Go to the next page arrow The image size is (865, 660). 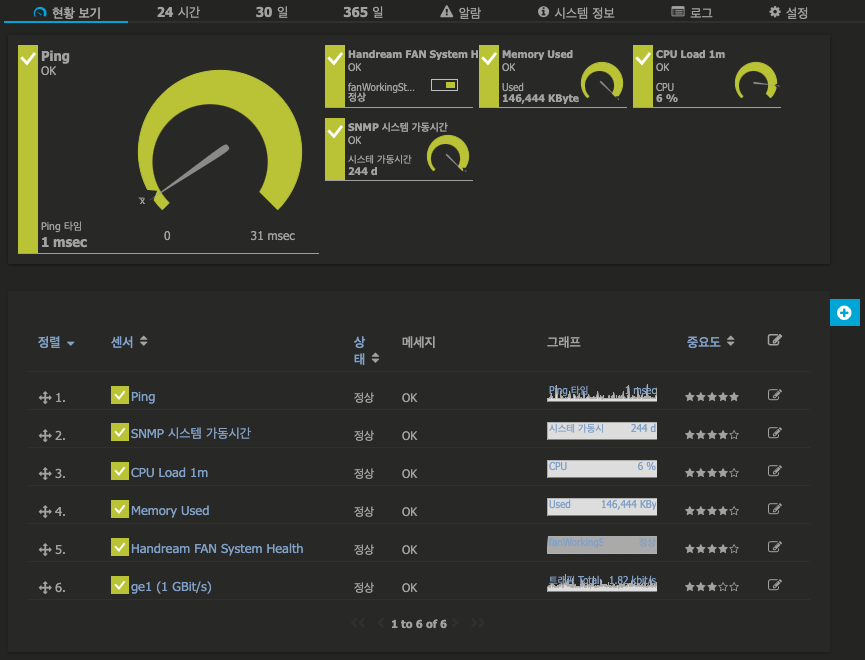click(455, 623)
